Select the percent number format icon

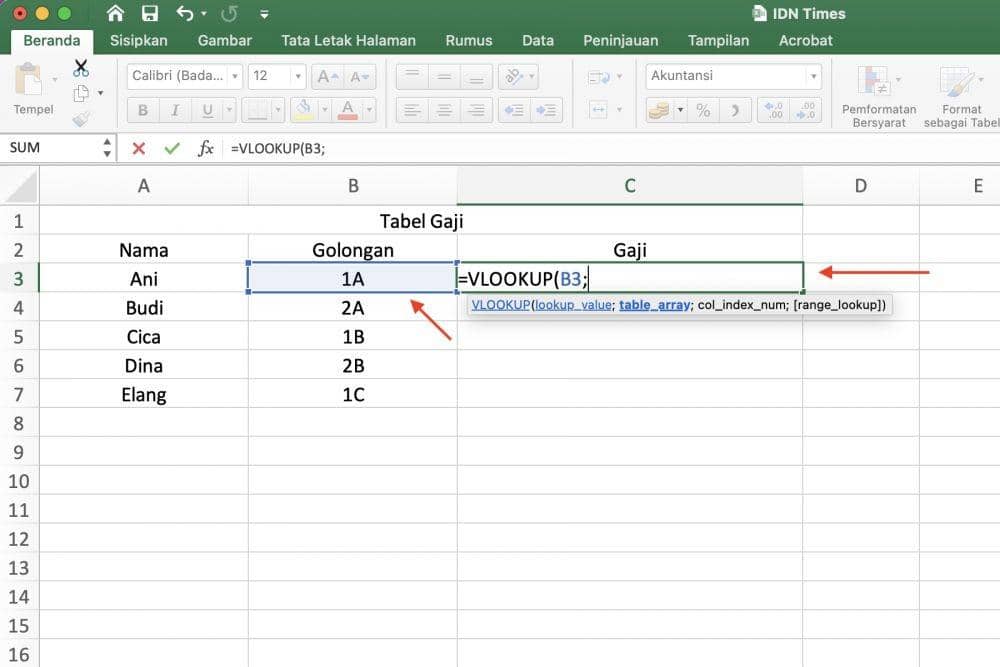(703, 109)
